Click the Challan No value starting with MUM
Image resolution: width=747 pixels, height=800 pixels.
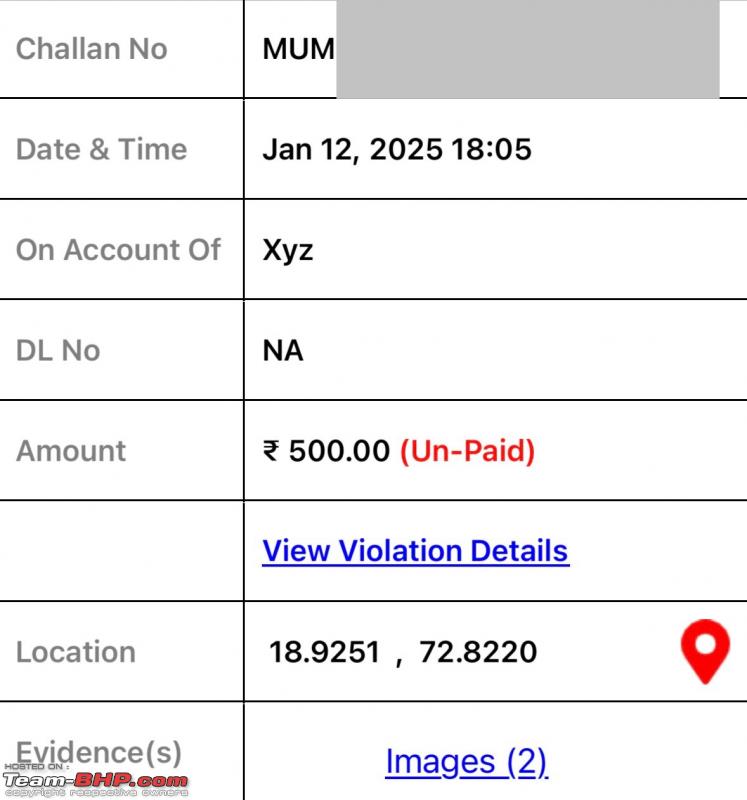coord(298,49)
